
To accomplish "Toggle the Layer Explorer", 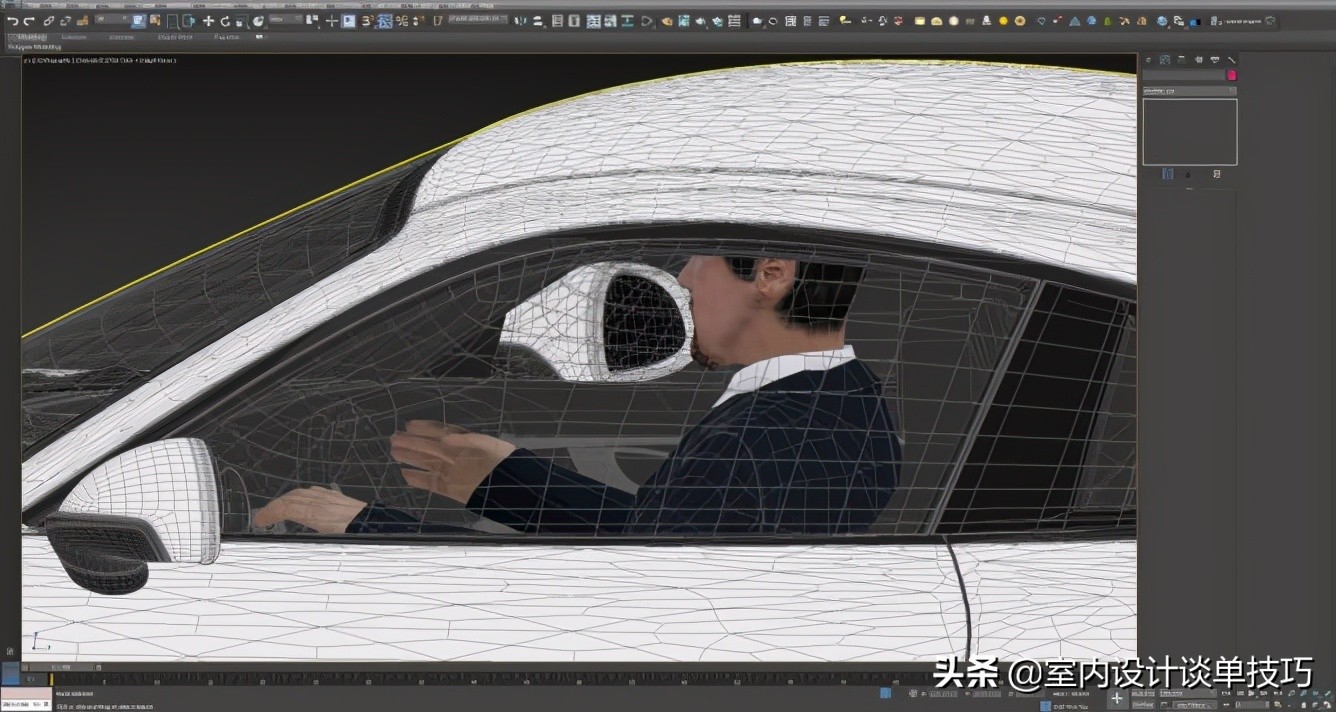I will click(575, 21).
